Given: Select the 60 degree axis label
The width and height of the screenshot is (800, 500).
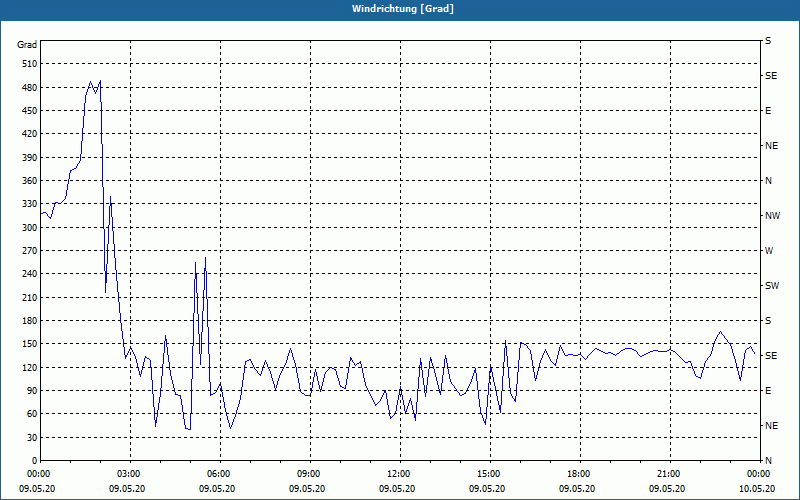Looking at the screenshot, I should pyautogui.click(x=32, y=414).
